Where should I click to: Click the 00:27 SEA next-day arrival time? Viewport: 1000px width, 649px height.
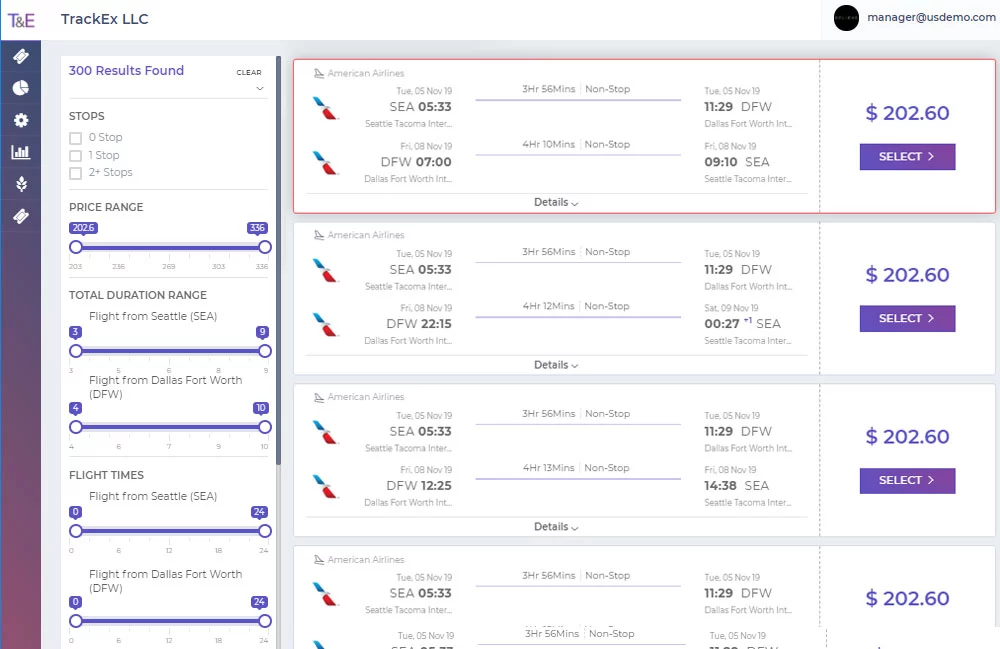point(742,324)
